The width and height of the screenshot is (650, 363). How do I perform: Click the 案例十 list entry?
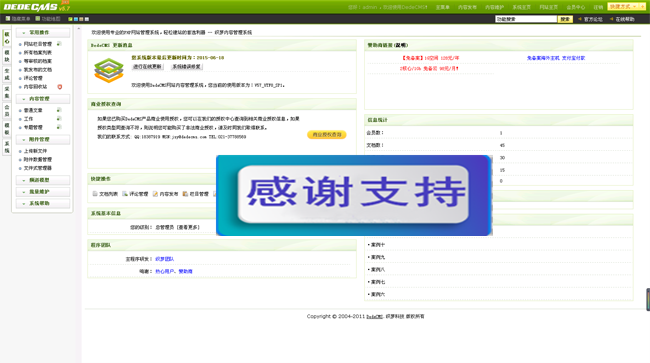pyautogui.click(x=377, y=245)
